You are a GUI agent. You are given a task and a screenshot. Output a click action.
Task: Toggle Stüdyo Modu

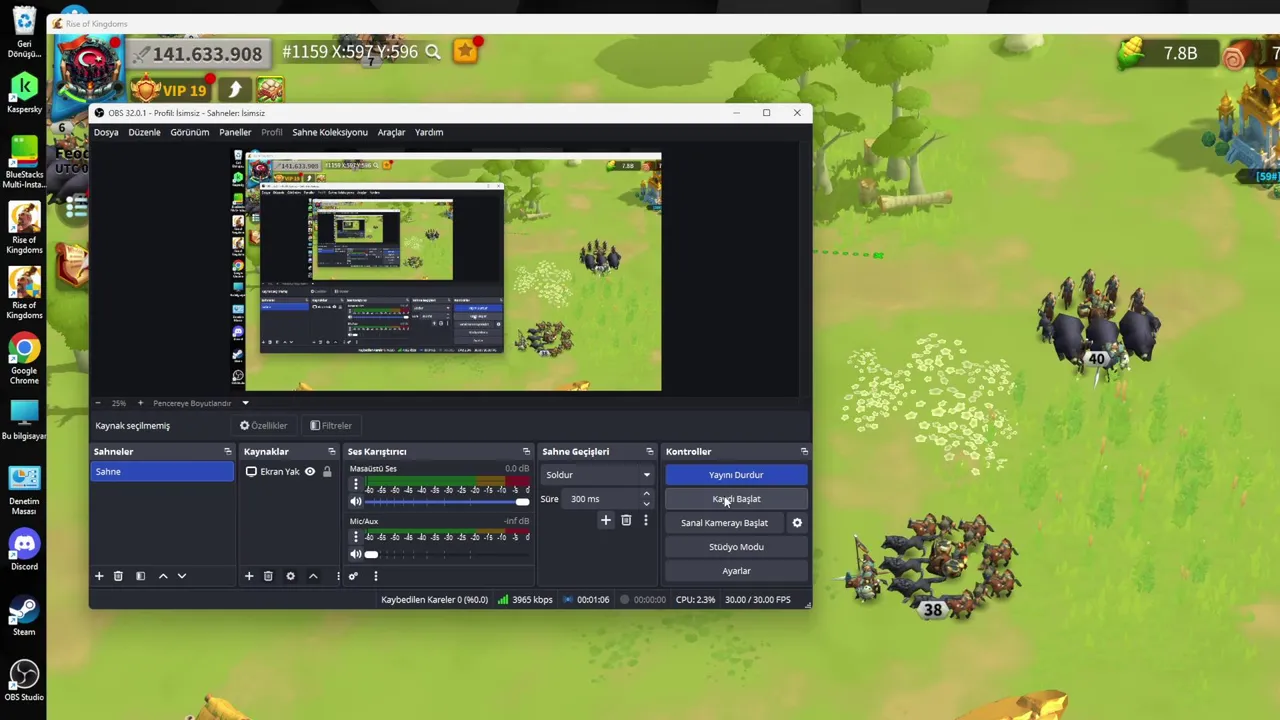(736, 547)
